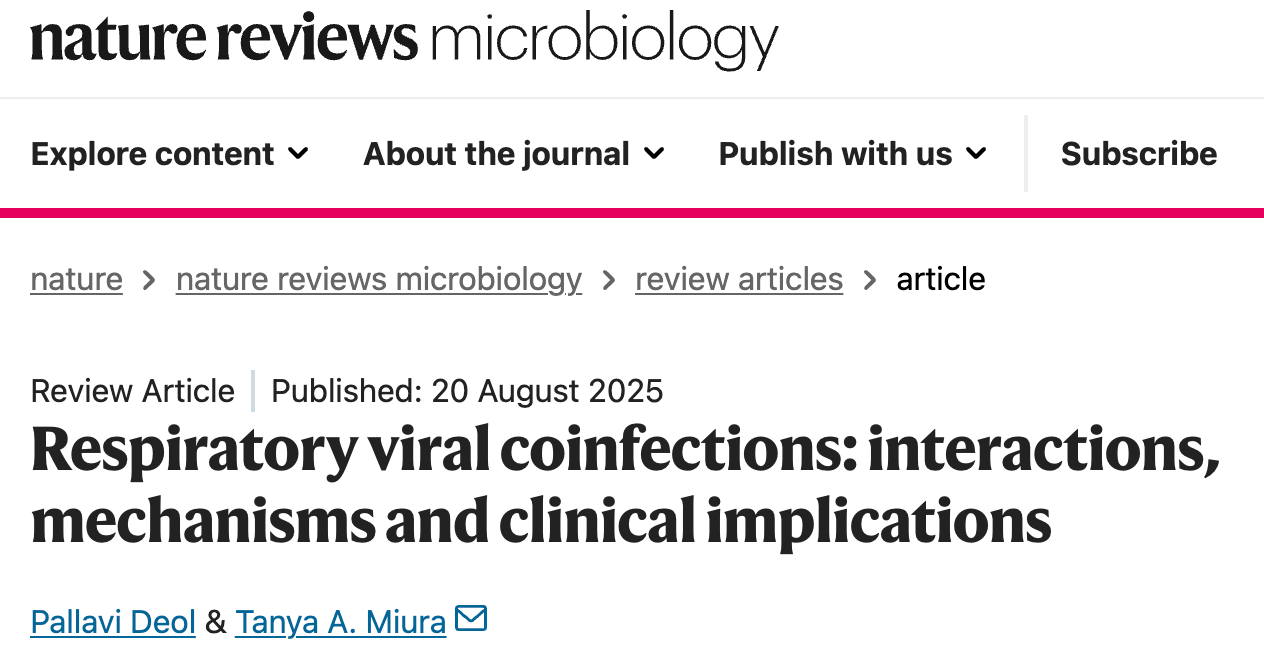The width and height of the screenshot is (1264, 658).
Task: Click the nature reviews microbiology journal logo
Action: (x=404, y=40)
